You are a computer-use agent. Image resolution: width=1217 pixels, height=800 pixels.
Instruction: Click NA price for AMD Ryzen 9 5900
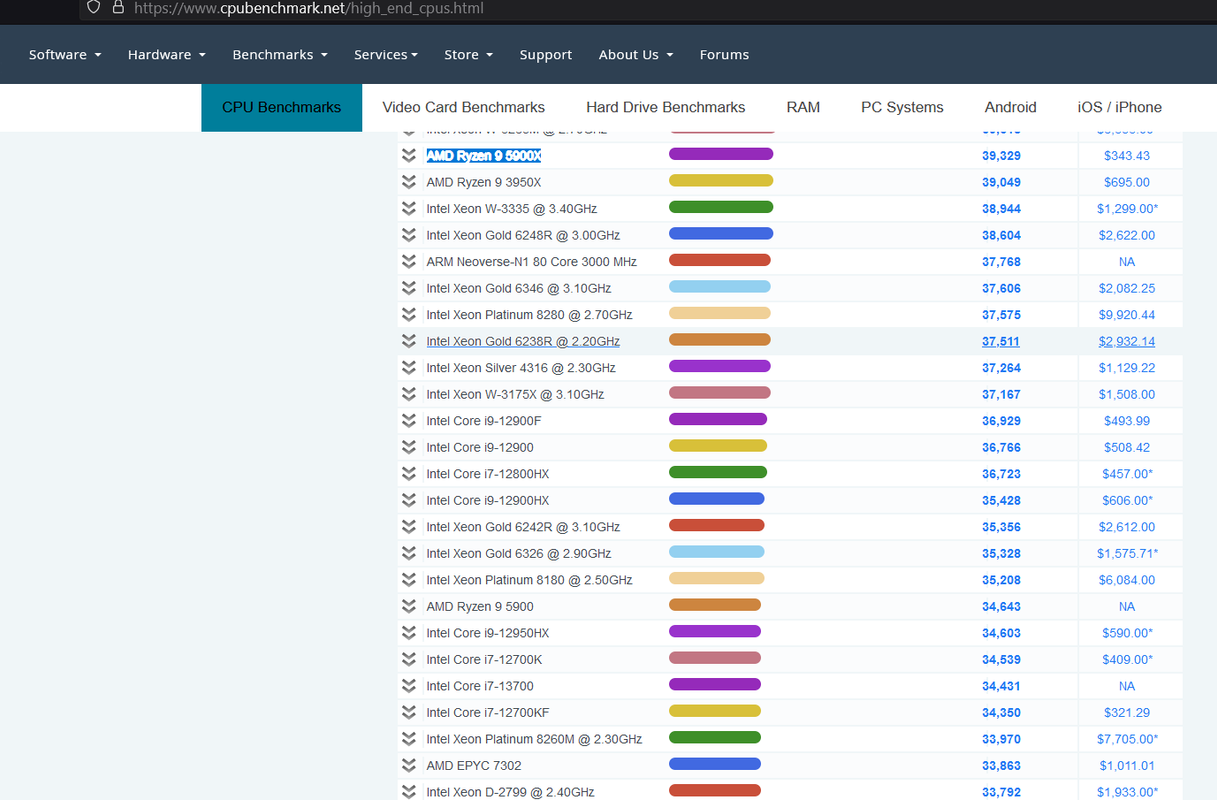pyautogui.click(x=1127, y=606)
